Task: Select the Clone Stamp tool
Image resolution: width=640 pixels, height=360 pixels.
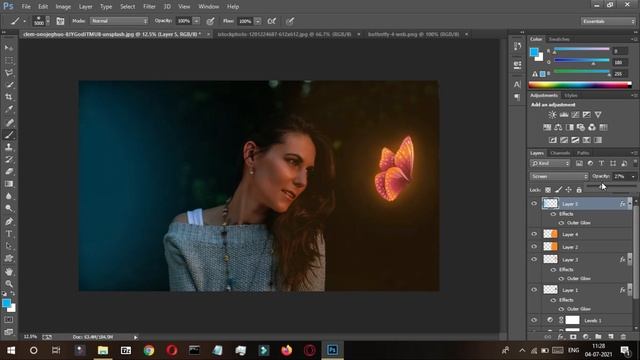Action: 9,147
